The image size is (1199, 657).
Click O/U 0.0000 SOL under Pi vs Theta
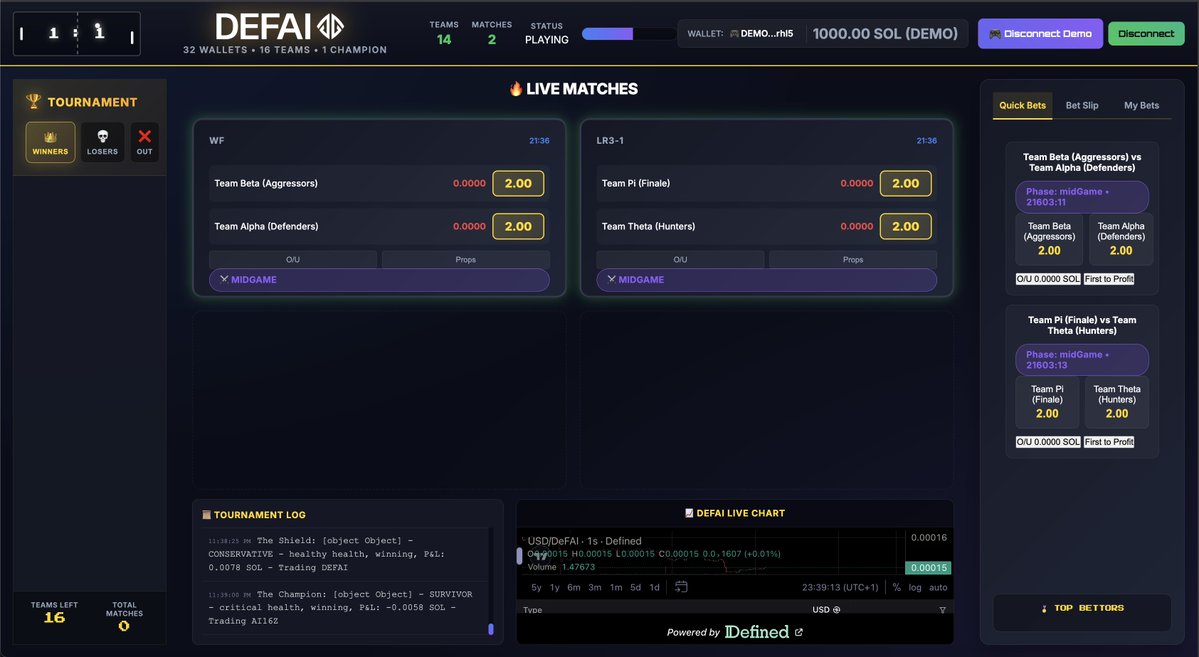(1048, 442)
